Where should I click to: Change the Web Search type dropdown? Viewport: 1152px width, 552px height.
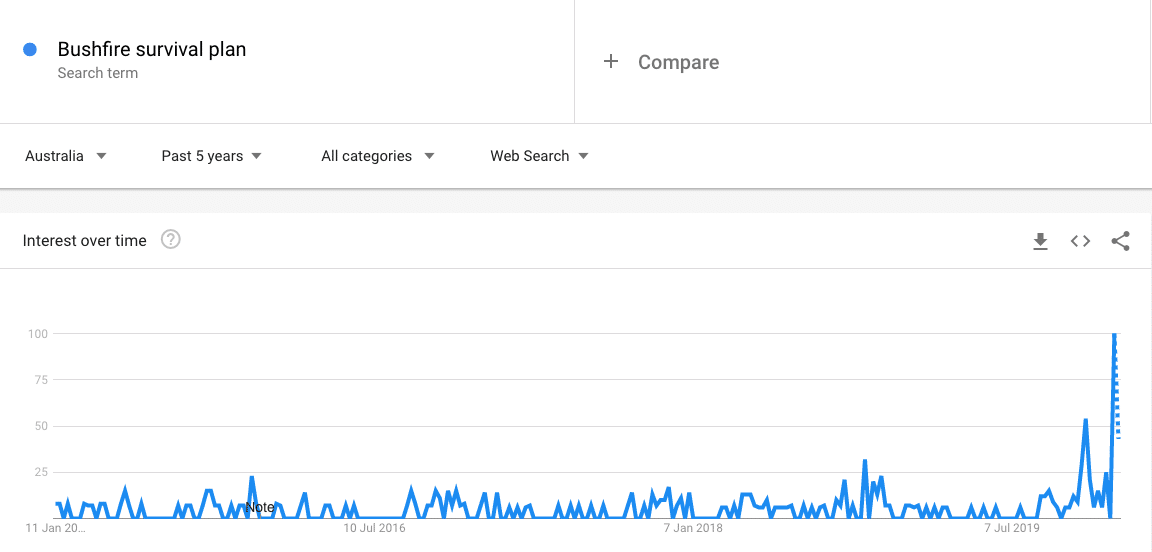(x=539, y=156)
